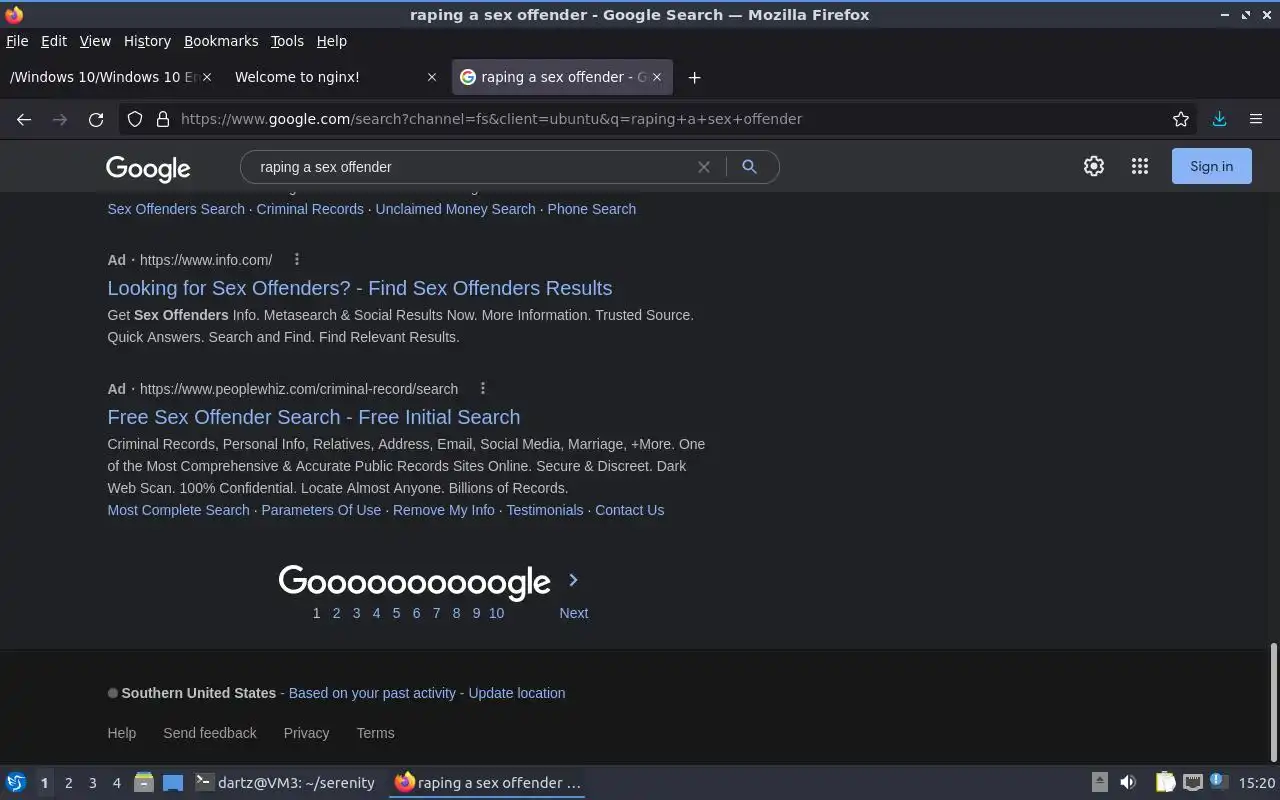Open options for peoplewhiz ad
The image size is (1280, 800).
pyautogui.click(x=483, y=388)
